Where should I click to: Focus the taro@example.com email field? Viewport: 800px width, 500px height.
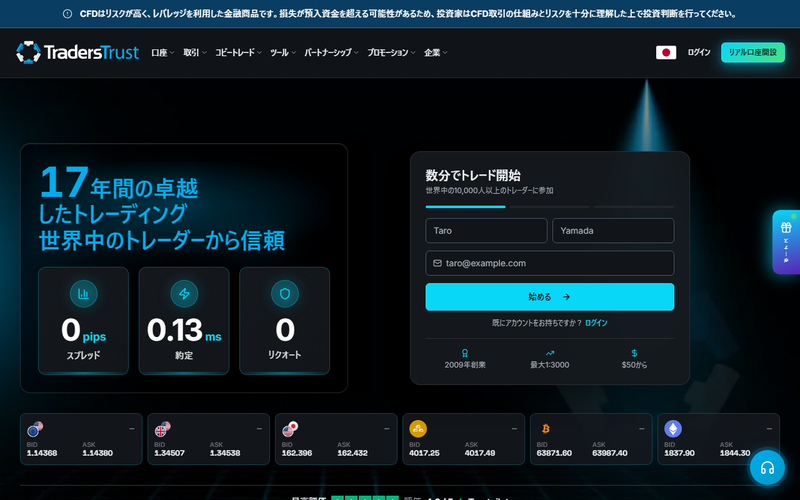click(x=549, y=263)
